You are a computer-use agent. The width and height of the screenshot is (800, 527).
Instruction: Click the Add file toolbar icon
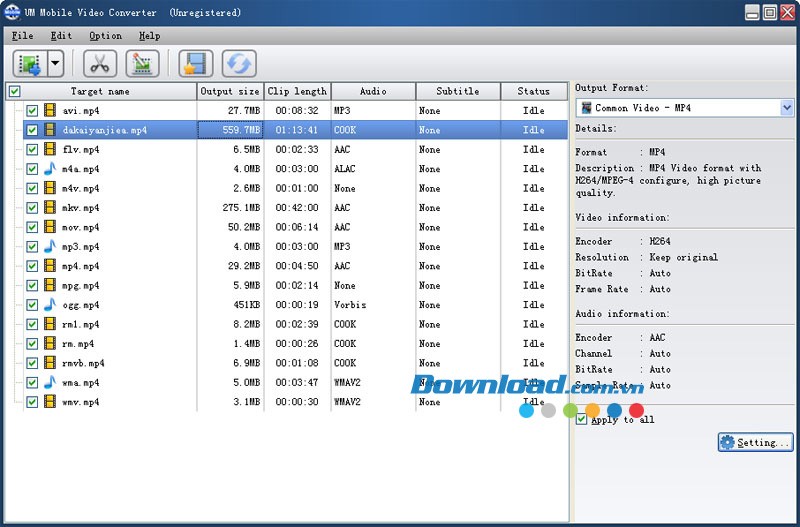(30, 64)
